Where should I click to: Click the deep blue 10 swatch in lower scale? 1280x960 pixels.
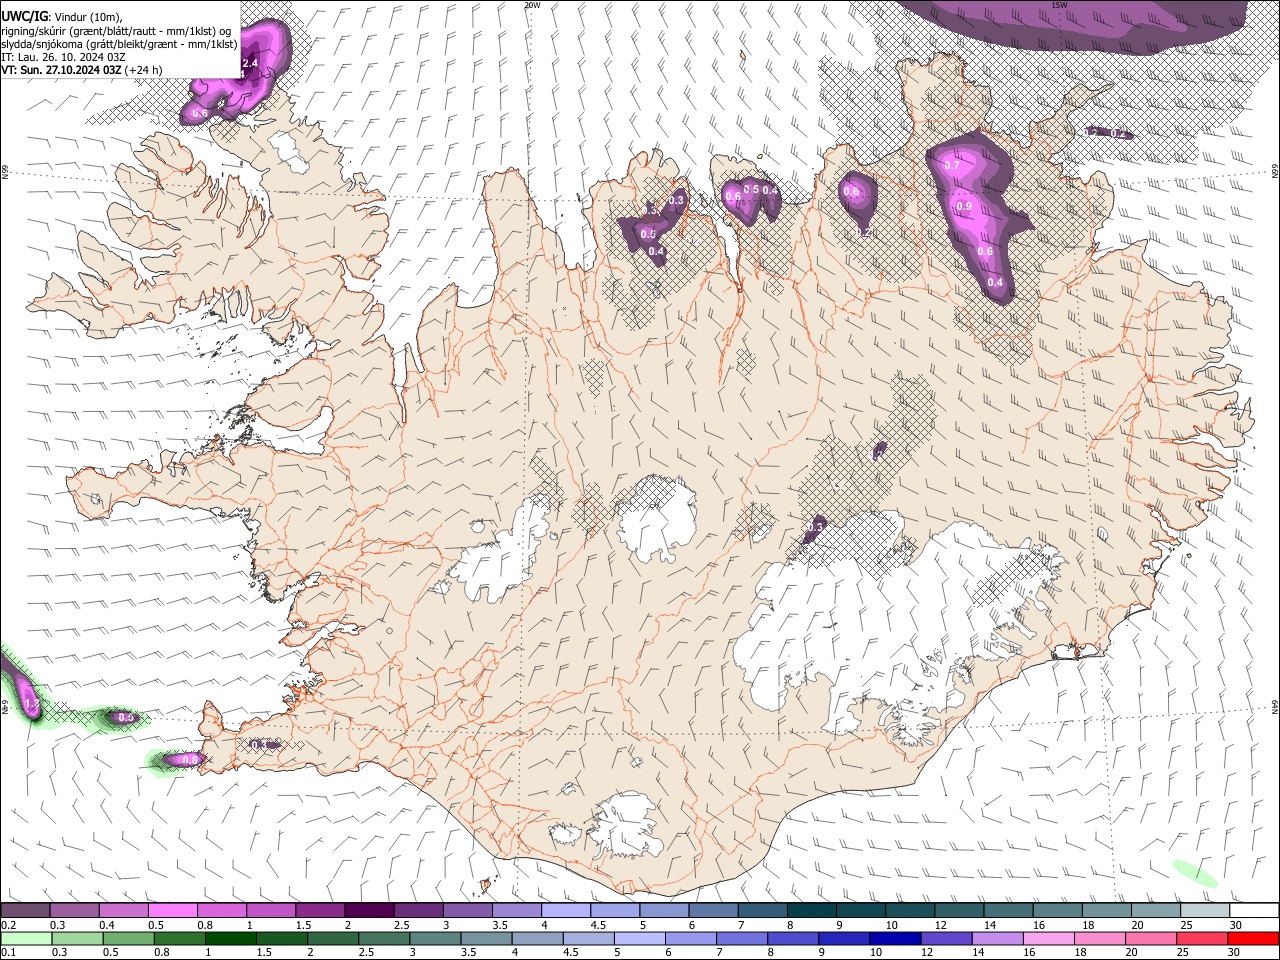tap(896, 938)
